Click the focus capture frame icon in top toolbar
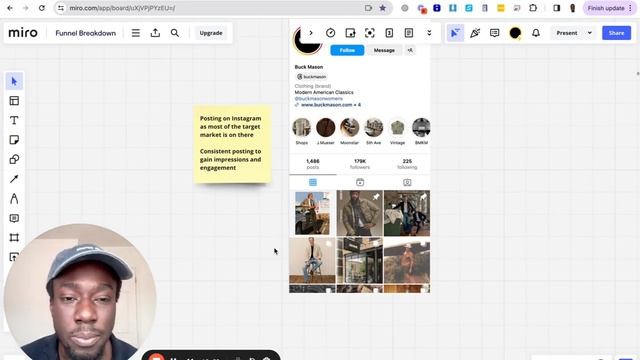This screenshot has height=360, width=640. pyautogui.click(x=370, y=33)
